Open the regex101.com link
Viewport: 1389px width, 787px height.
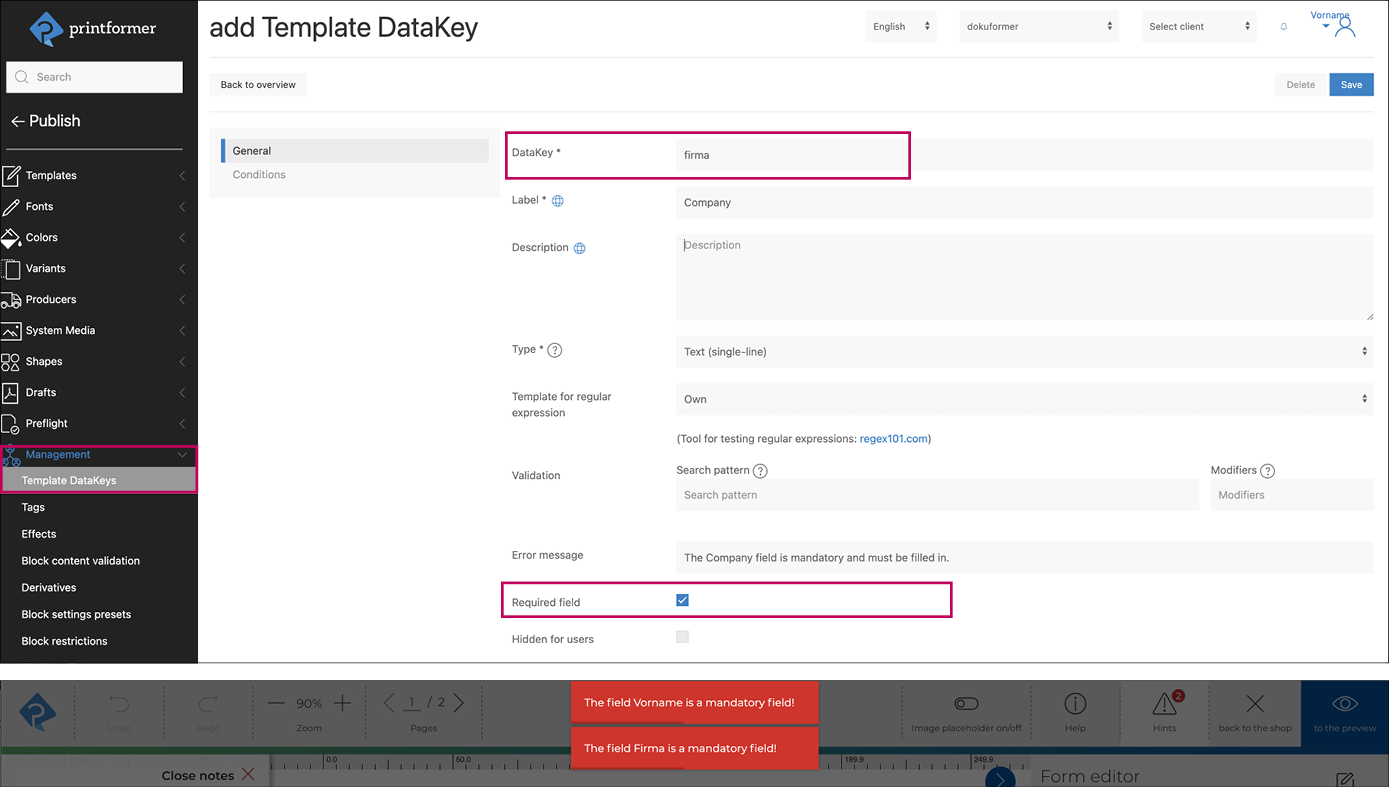(893, 439)
